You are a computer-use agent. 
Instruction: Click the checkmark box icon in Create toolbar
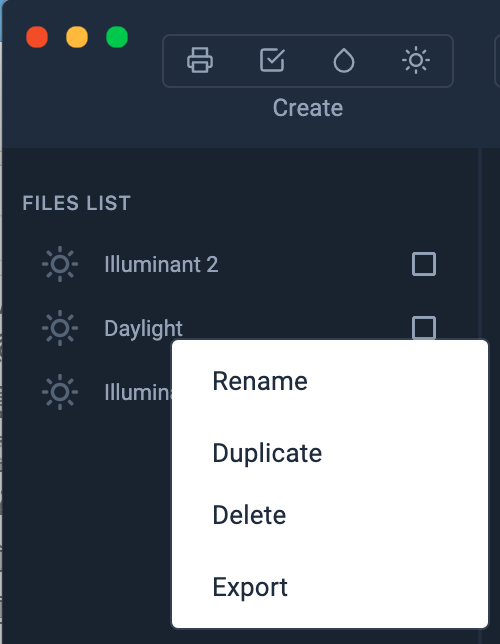(272, 60)
